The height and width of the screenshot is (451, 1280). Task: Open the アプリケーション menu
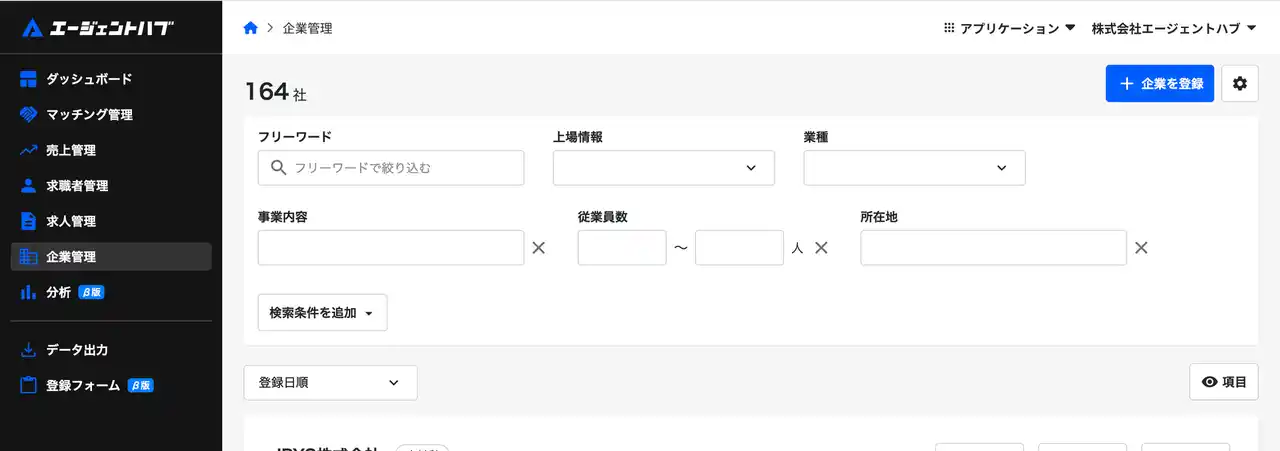(1009, 28)
